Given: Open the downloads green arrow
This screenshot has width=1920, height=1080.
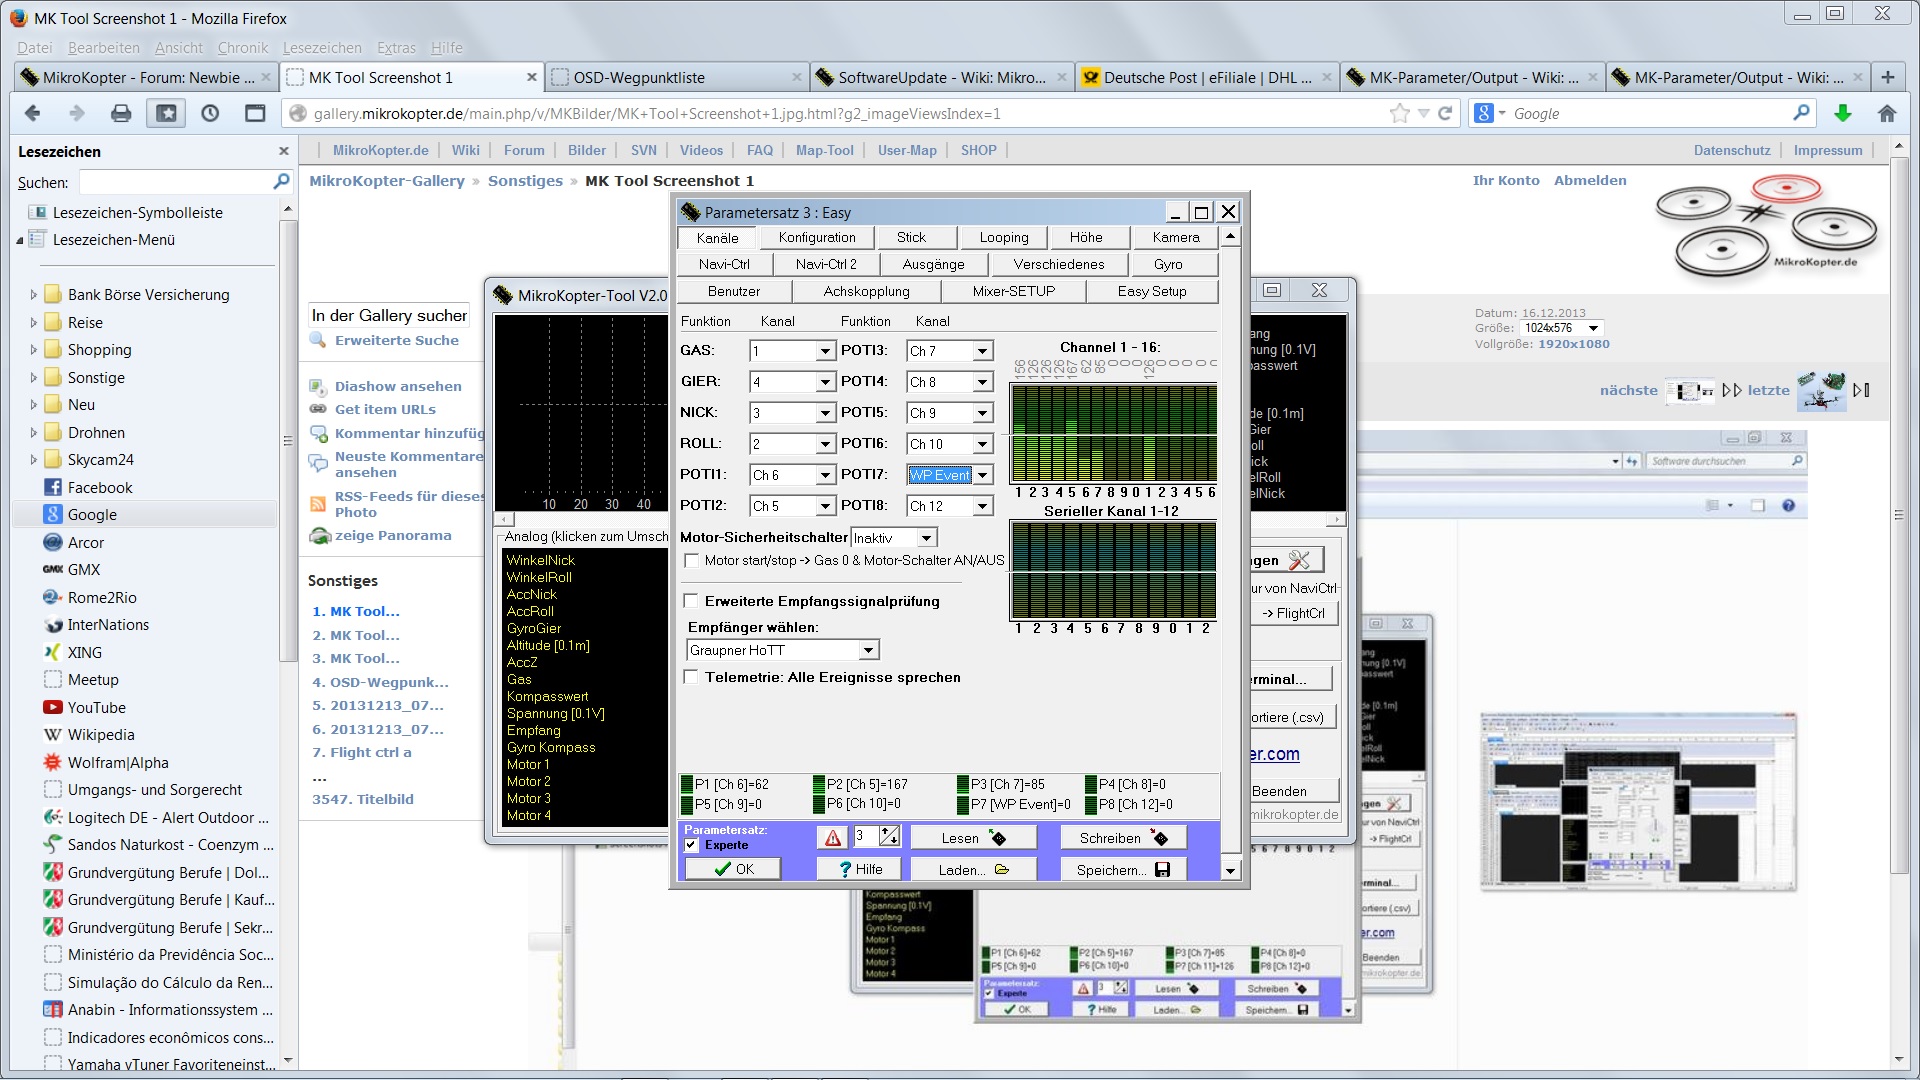Looking at the screenshot, I should tap(1842, 113).
